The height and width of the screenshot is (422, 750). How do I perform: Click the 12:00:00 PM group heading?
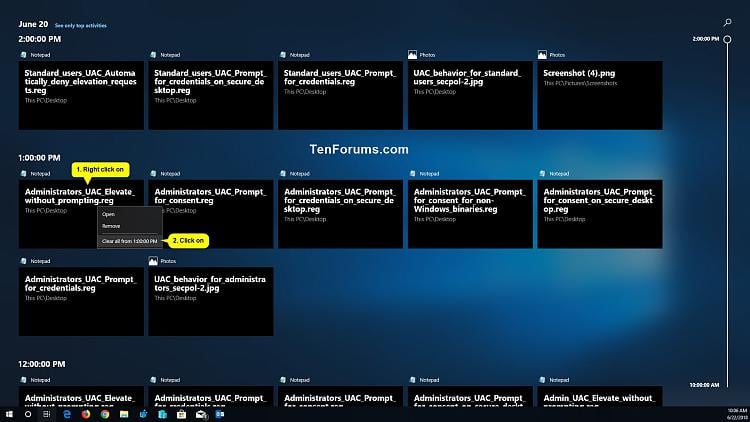tap(42, 364)
